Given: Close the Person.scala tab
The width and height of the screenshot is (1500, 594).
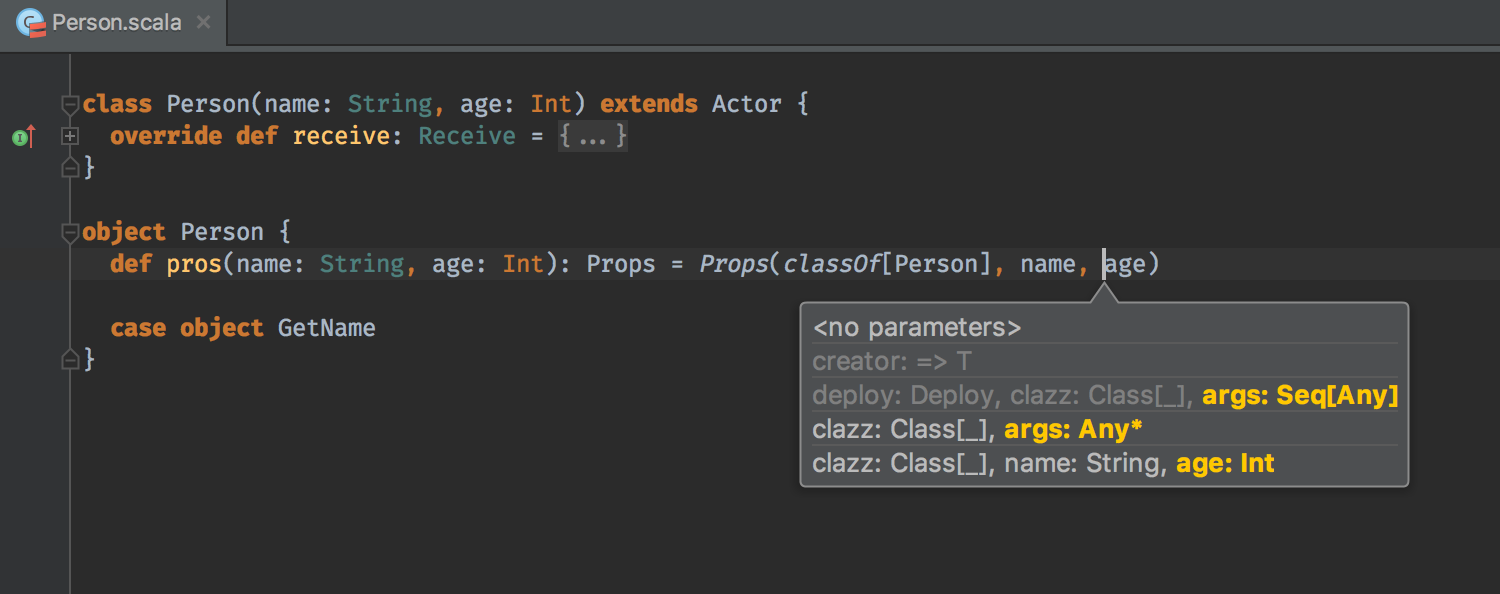Looking at the screenshot, I should coord(203,21).
